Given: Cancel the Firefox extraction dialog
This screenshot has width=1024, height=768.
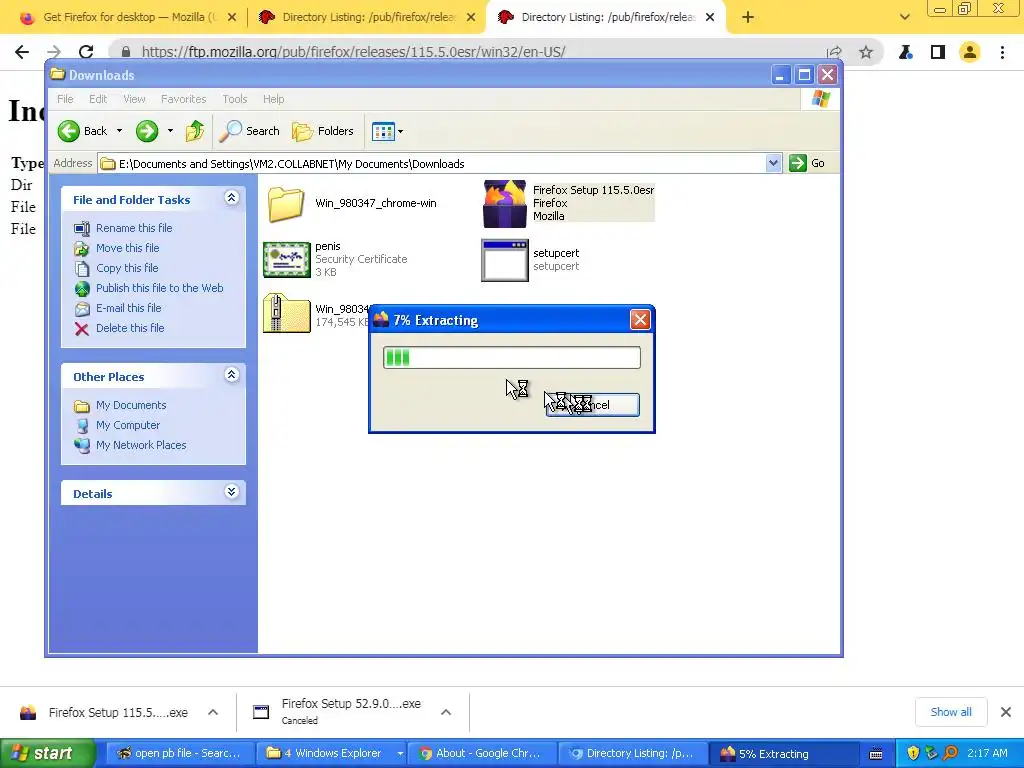Looking at the screenshot, I should coord(593,405).
